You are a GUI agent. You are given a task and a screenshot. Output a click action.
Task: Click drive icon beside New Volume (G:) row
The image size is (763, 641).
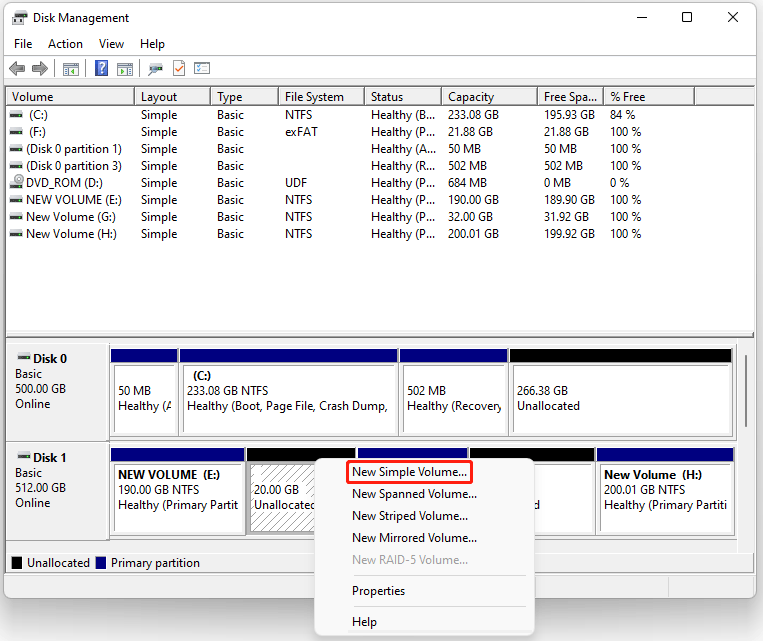16,217
